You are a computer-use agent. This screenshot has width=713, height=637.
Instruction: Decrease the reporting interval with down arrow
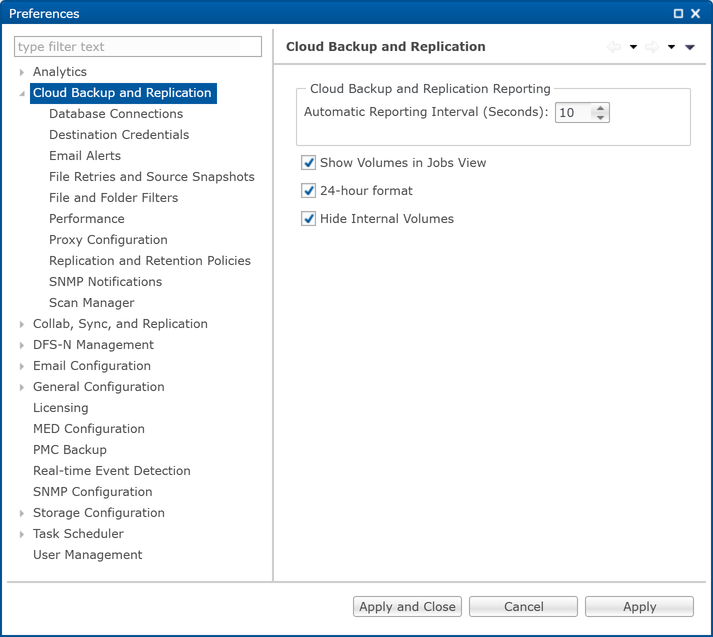click(x=600, y=117)
